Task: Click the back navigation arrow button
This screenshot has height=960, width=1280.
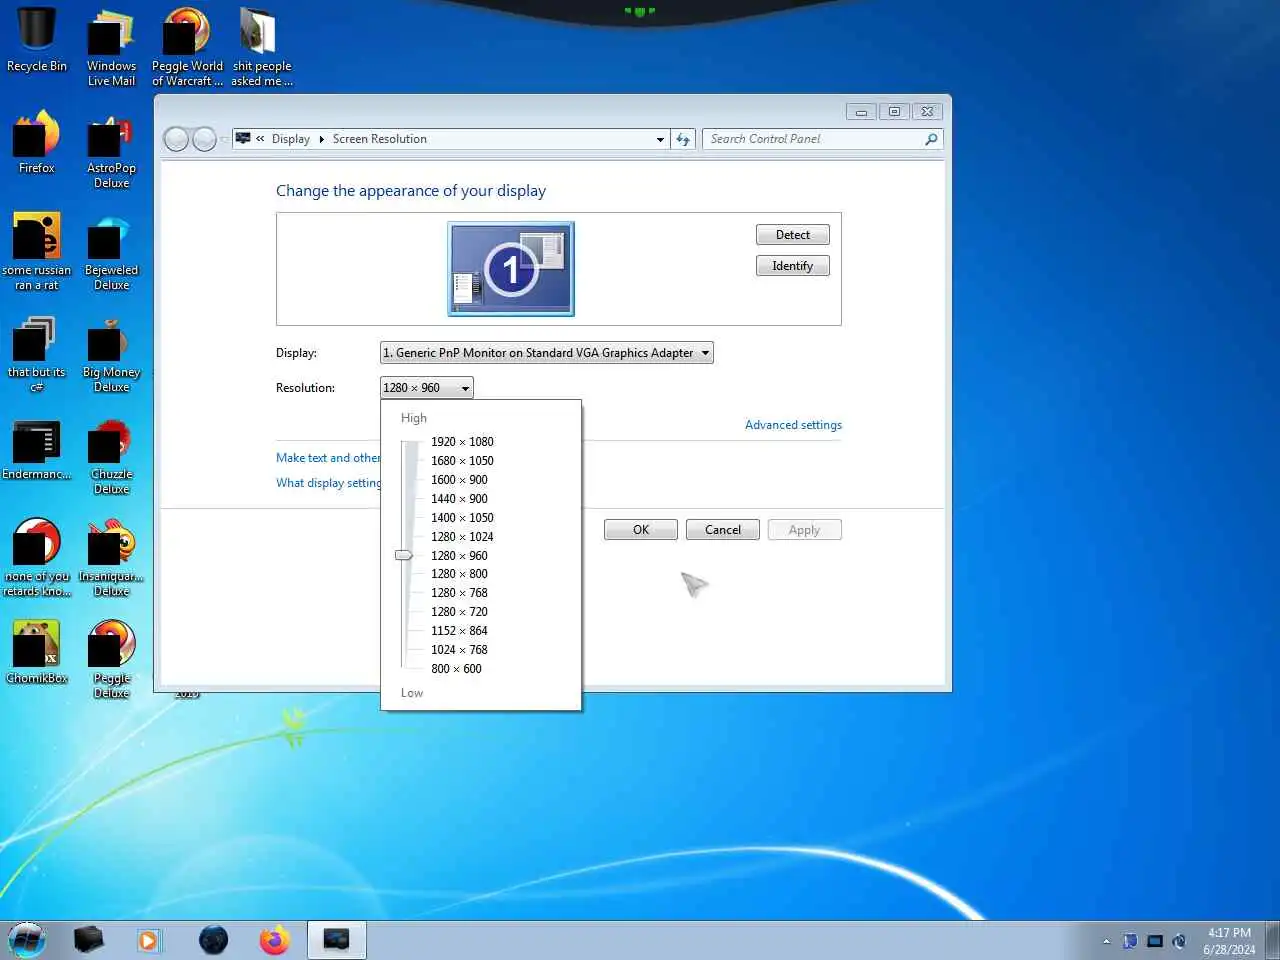Action: point(176,139)
